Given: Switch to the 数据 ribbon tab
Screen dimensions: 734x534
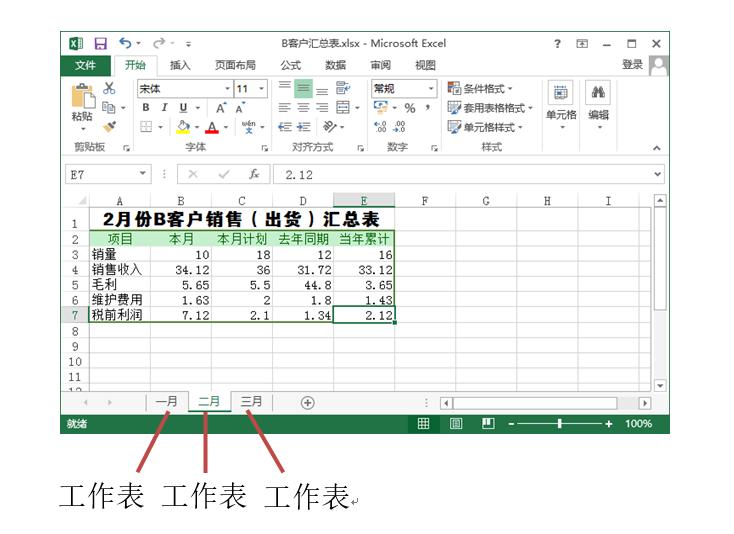Looking at the screenshot, I should (x=336, y=65).
